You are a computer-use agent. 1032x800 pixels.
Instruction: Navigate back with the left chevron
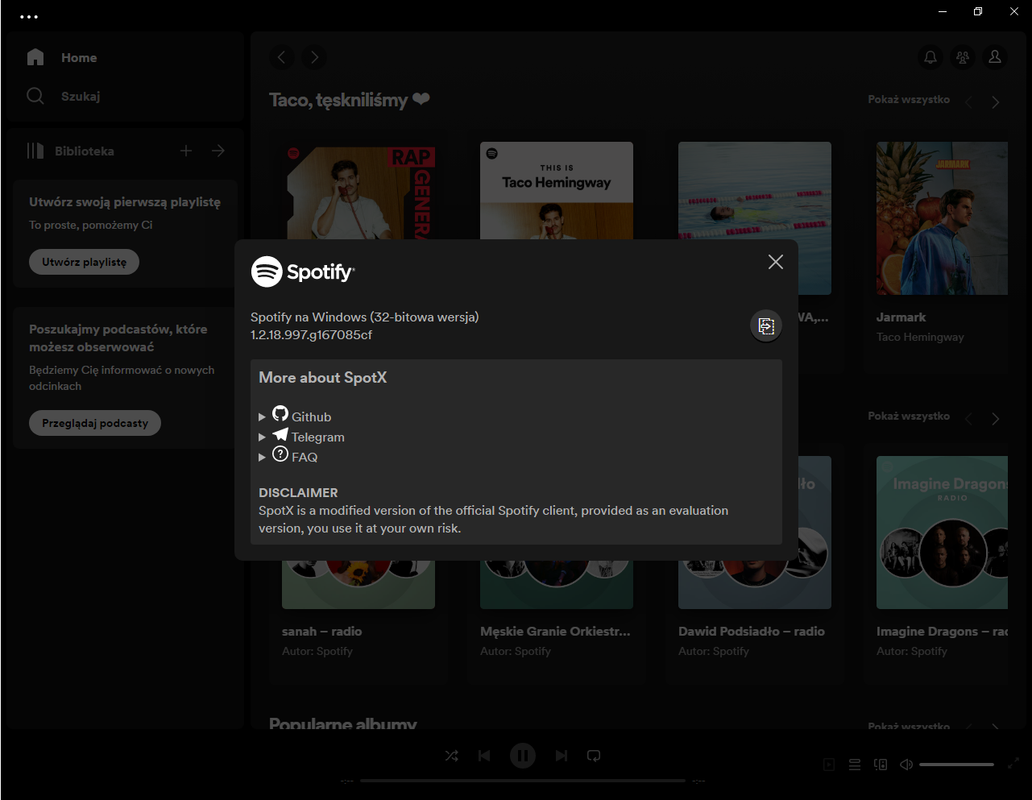coord(282,57)
